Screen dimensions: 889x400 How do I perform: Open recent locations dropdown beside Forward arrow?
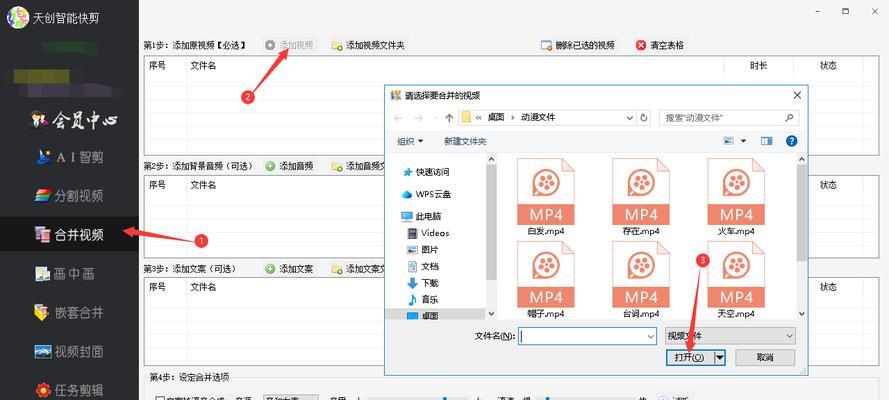coord(435,118)
